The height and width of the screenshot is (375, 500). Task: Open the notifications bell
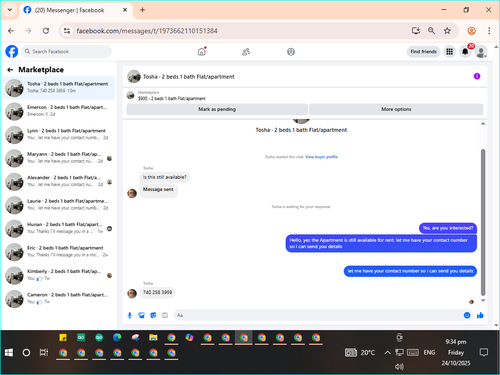point(465,52)
